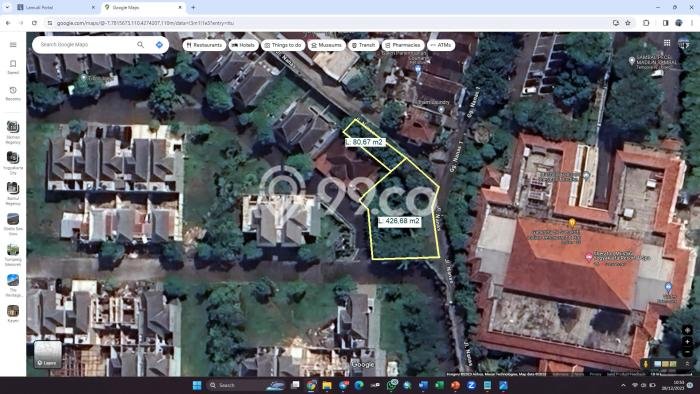
Task: Filter map by Restaurants
Action: click(204, 45)
